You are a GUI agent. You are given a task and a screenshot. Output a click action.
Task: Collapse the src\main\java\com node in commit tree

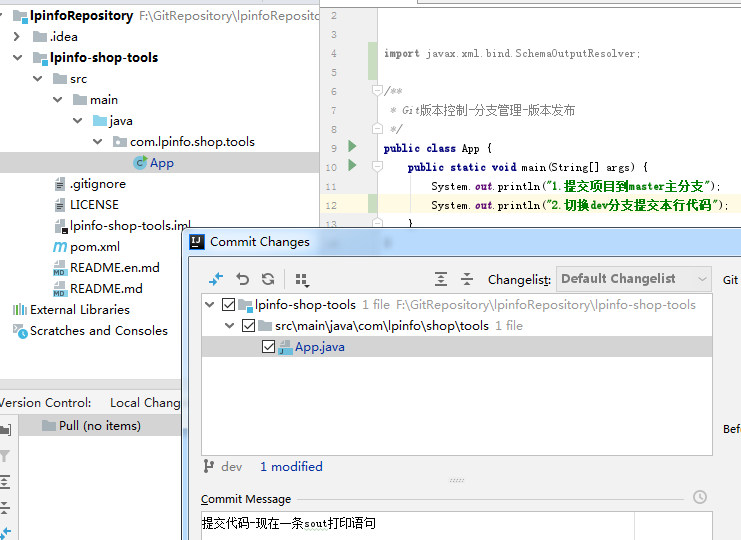[x=230, y=326]
